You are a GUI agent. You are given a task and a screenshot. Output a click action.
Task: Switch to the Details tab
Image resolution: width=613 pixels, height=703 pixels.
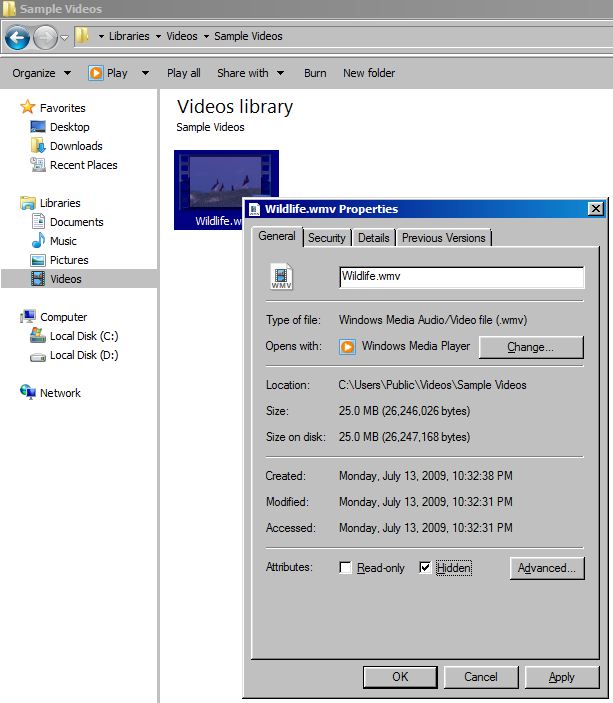click(x=374, y=238)
